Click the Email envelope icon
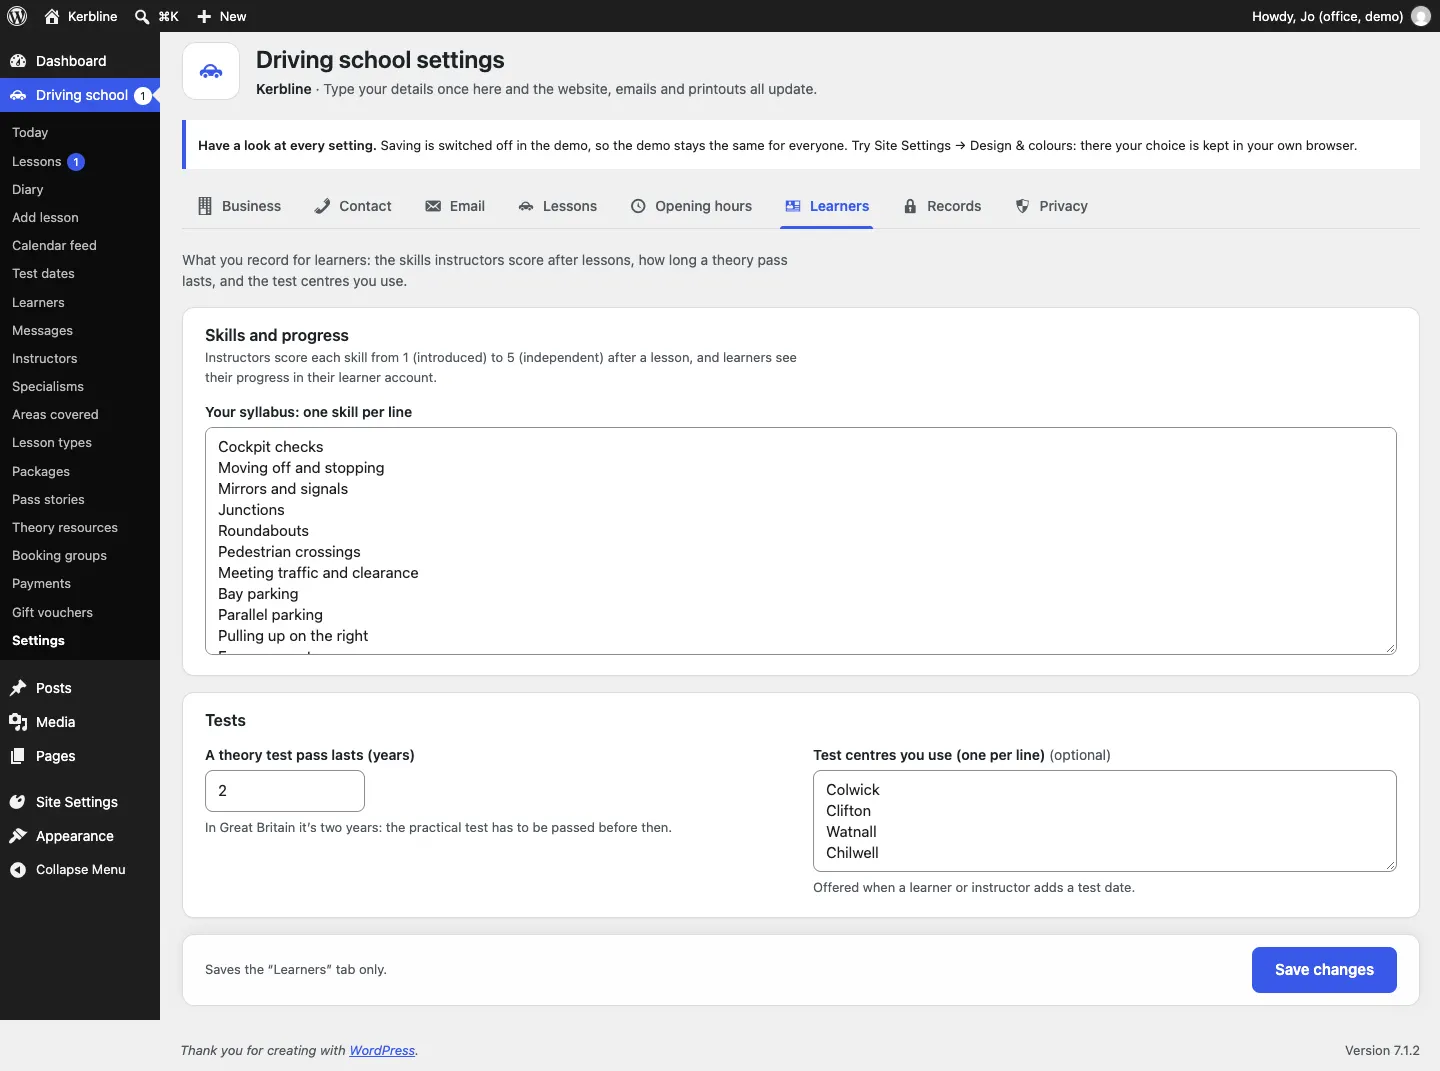The image size is (1440, 1071). click(x=433, y=206)
